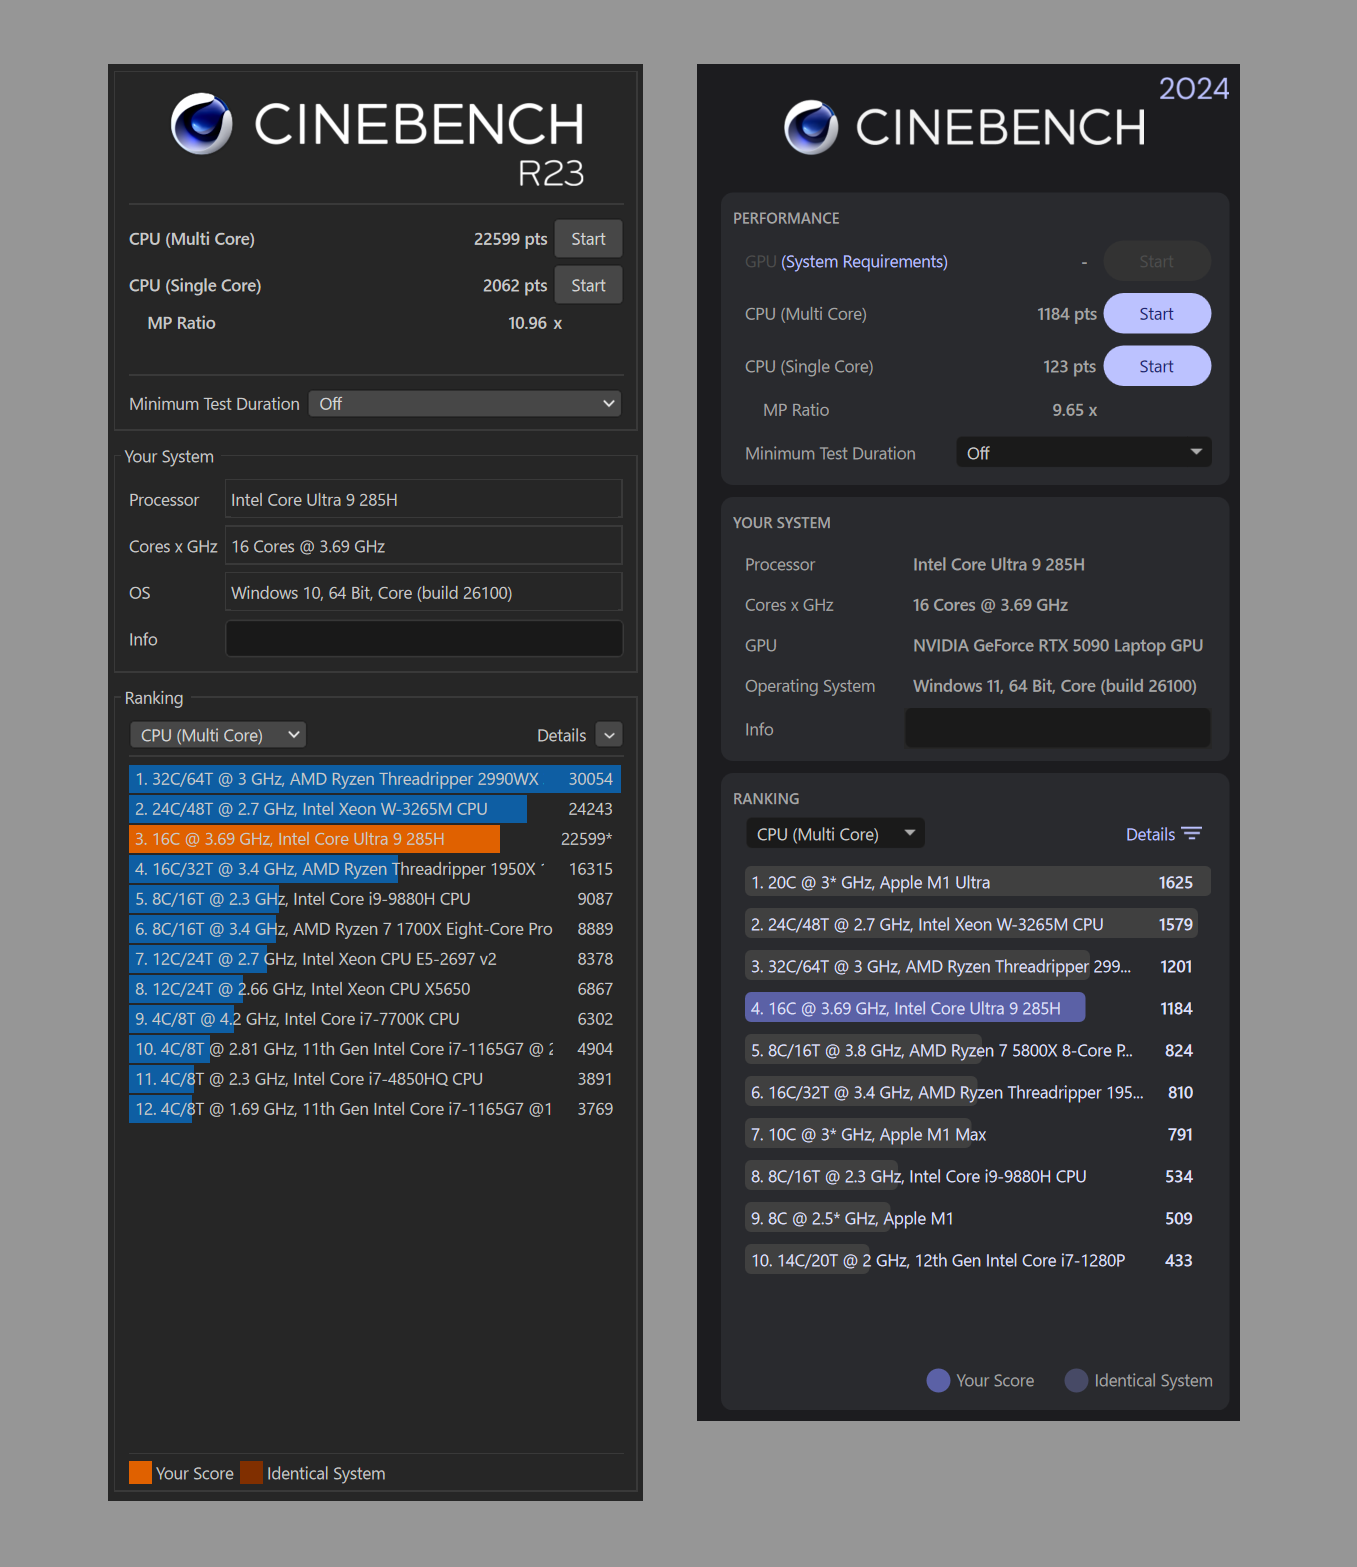Viewport: 1357px width, 1567px height.
Task: Select Cinebench 2024 ranking row Apple M1 Ultra
Action: 978,882
